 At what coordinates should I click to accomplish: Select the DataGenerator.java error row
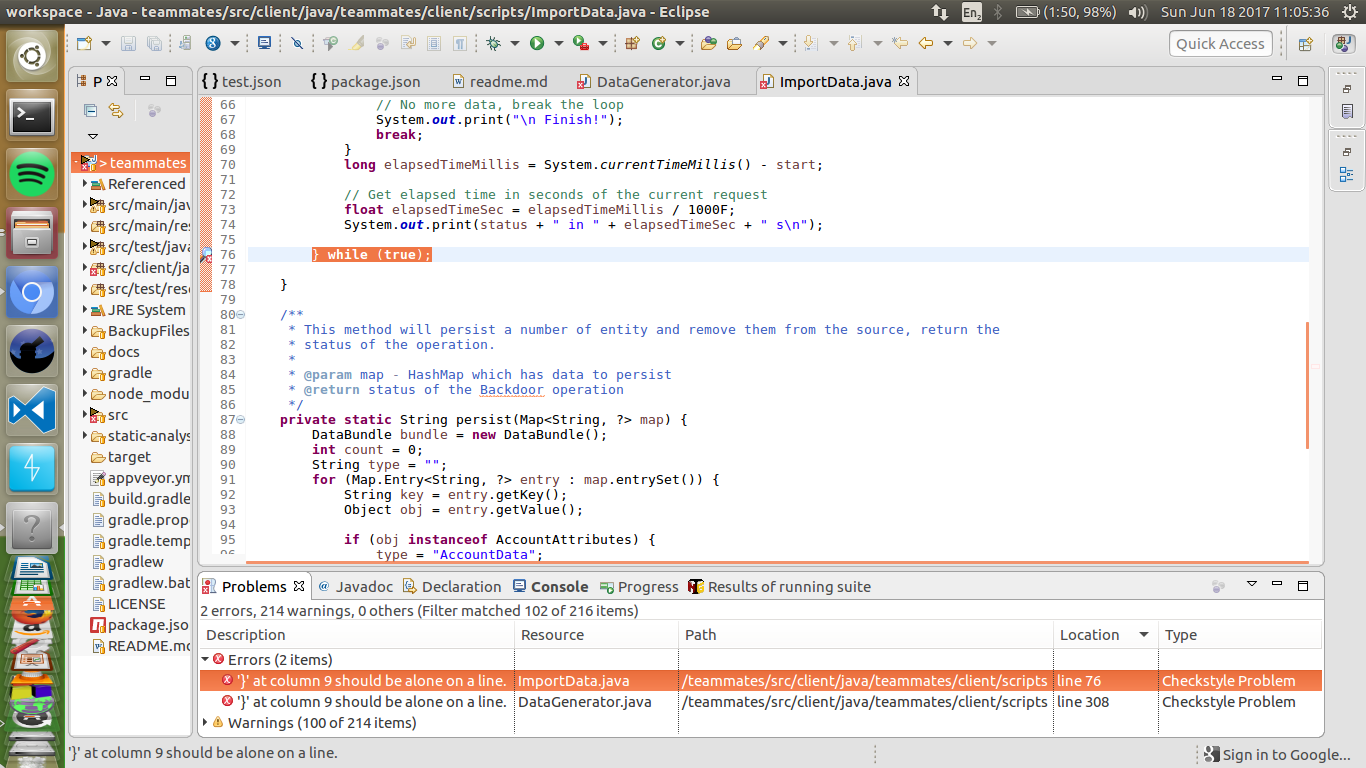760,702
